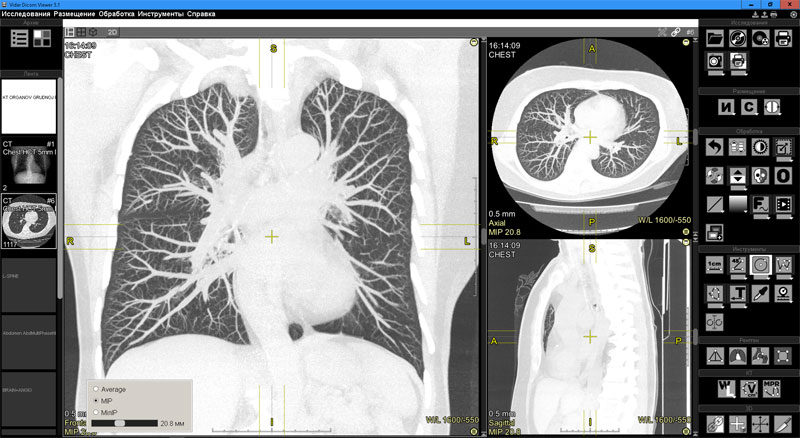
Task: Select the 1cm ruler calibration tool
Action: (x=715, y=265)
